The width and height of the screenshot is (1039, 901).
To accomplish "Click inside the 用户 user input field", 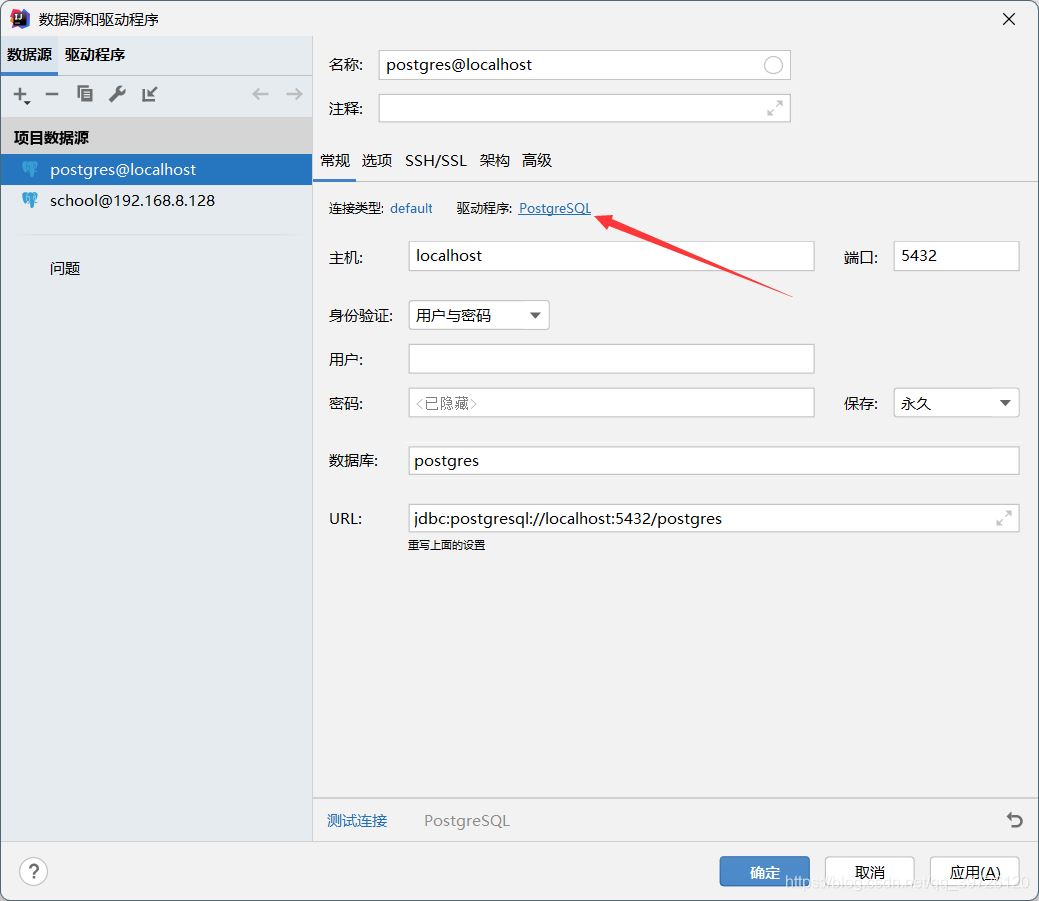I will click(x=610, y=358).
